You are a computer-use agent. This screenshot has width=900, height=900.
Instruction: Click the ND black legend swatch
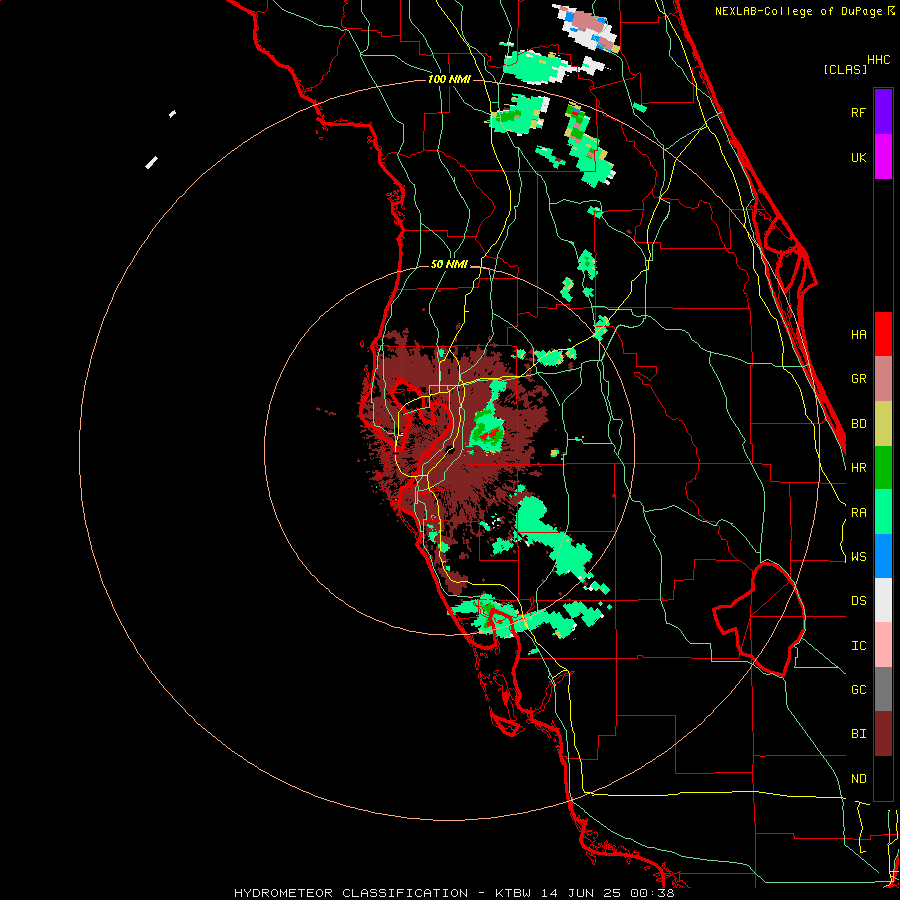(883, 778)
